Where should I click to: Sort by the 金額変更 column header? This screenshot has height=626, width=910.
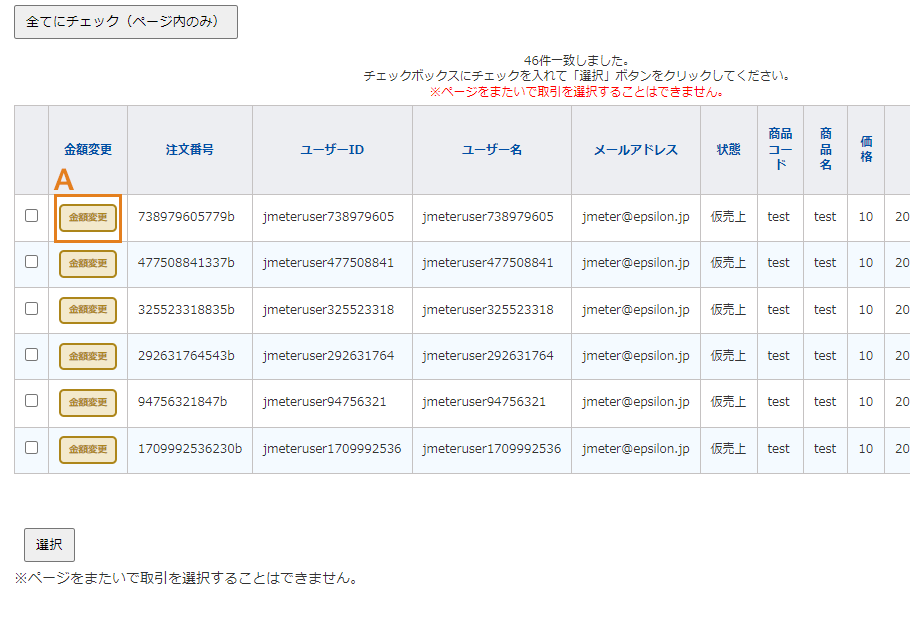tap(88, 150)
